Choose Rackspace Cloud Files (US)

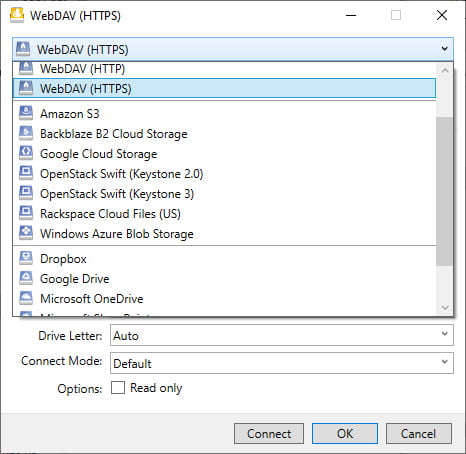[x=224, y=214]
